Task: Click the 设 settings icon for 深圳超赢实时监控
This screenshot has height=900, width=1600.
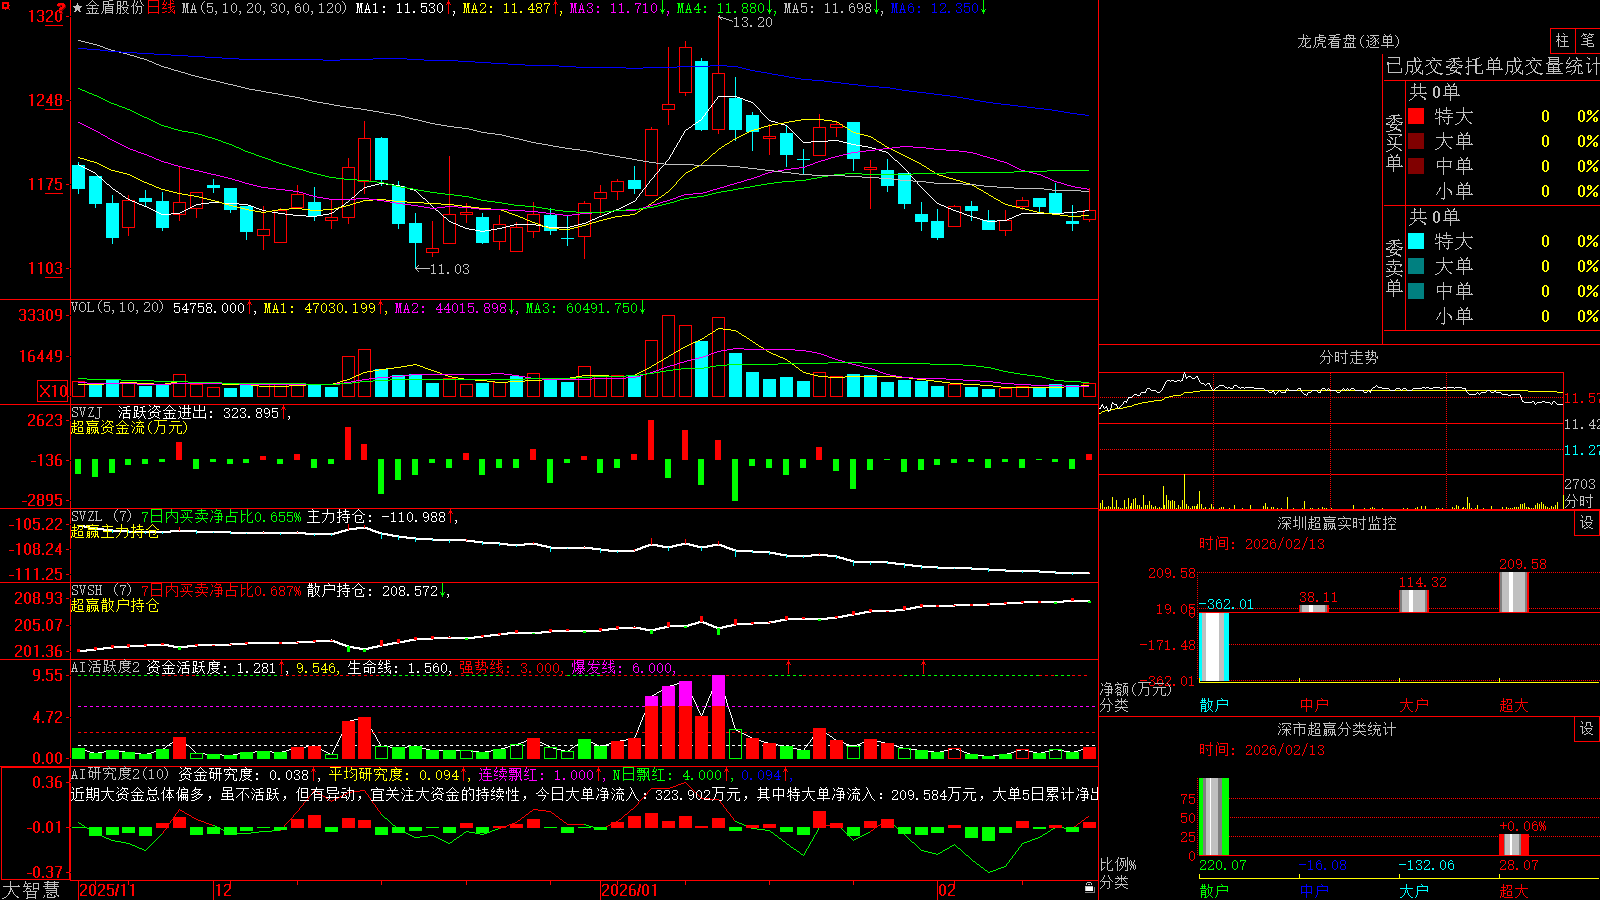Action: (1587, 523)
